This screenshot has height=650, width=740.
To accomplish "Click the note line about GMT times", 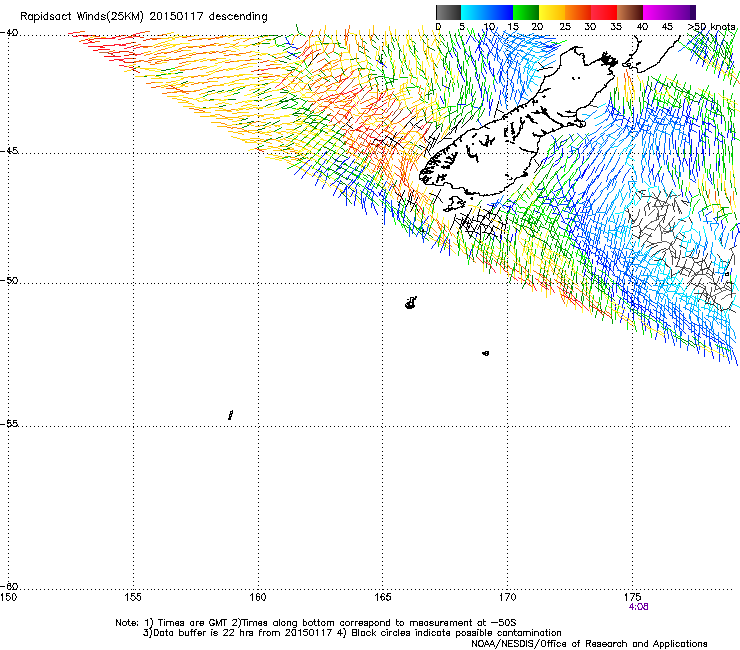I will pyautogui.click(x=316, y=623).
